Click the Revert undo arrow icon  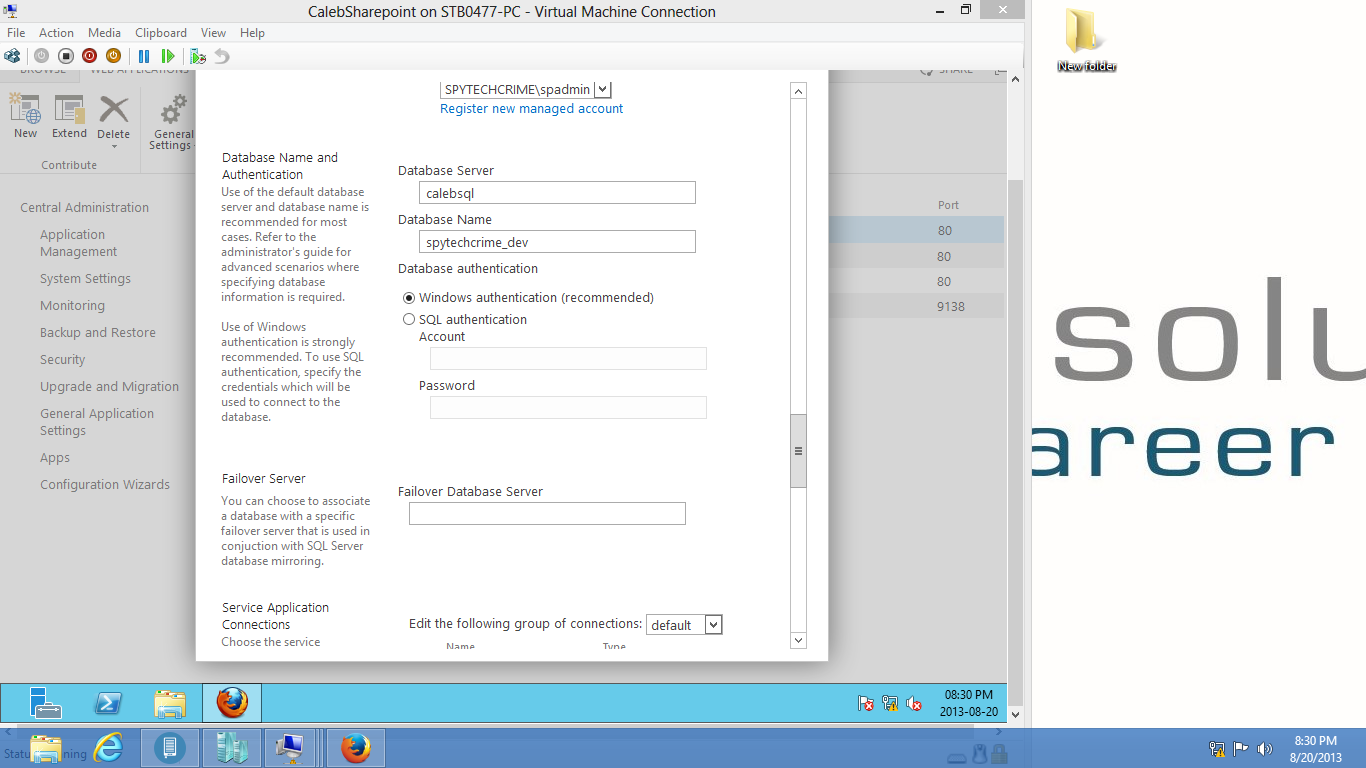click(x=222, y=56)
